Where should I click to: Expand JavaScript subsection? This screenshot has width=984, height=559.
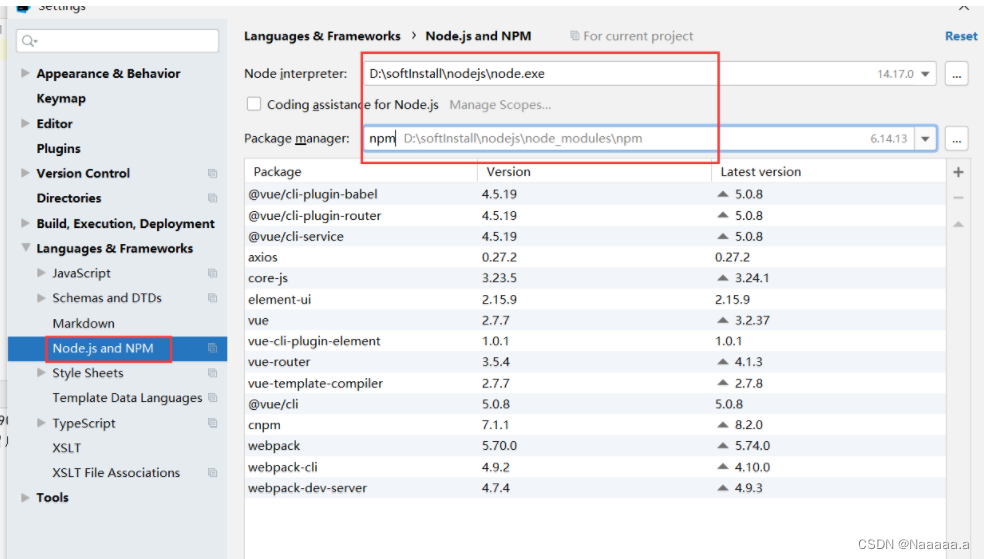pyautogui.click(x=41, y=273)
